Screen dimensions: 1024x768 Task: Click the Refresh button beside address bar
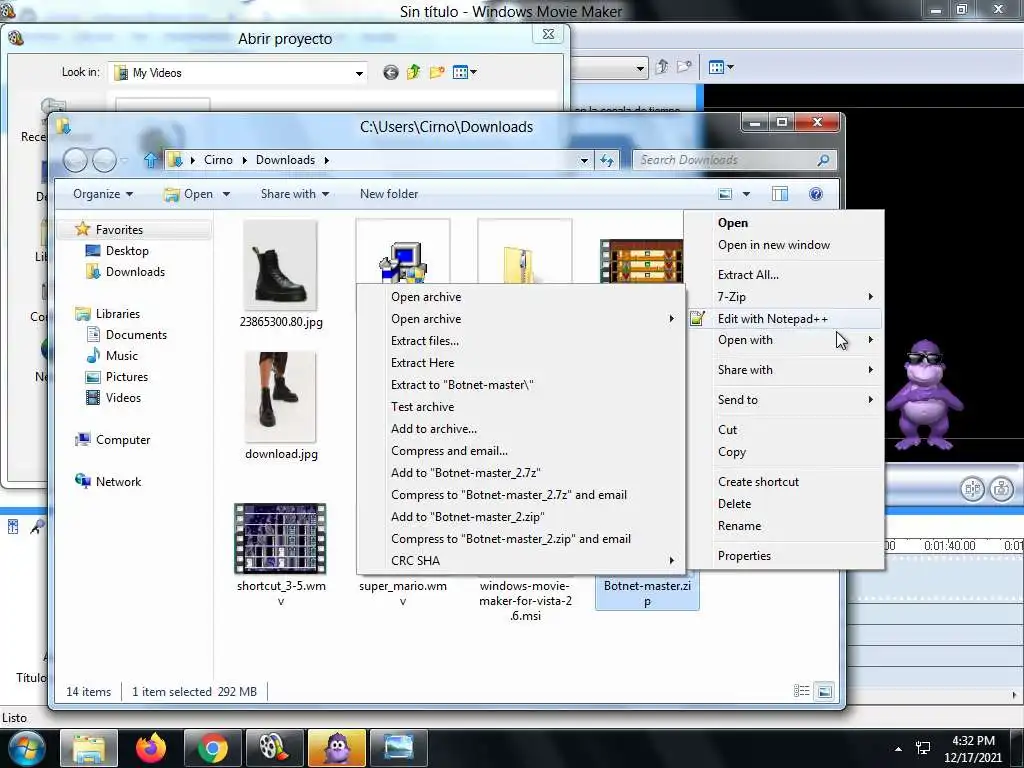pyautogui.click(x=607, y=160)
